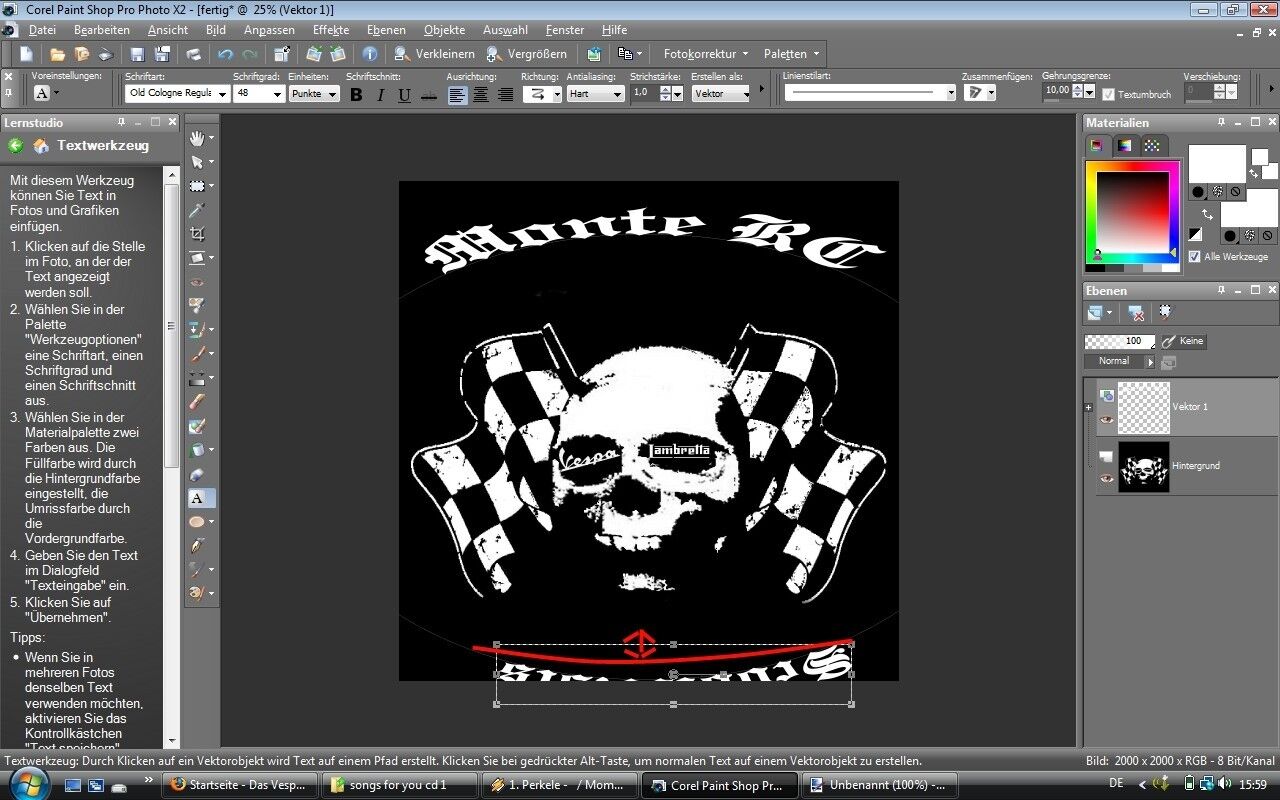Expand the Vektor 1 layer tree
The height and width of the screenshot is (800, 1280).
tap(1088, 407)
